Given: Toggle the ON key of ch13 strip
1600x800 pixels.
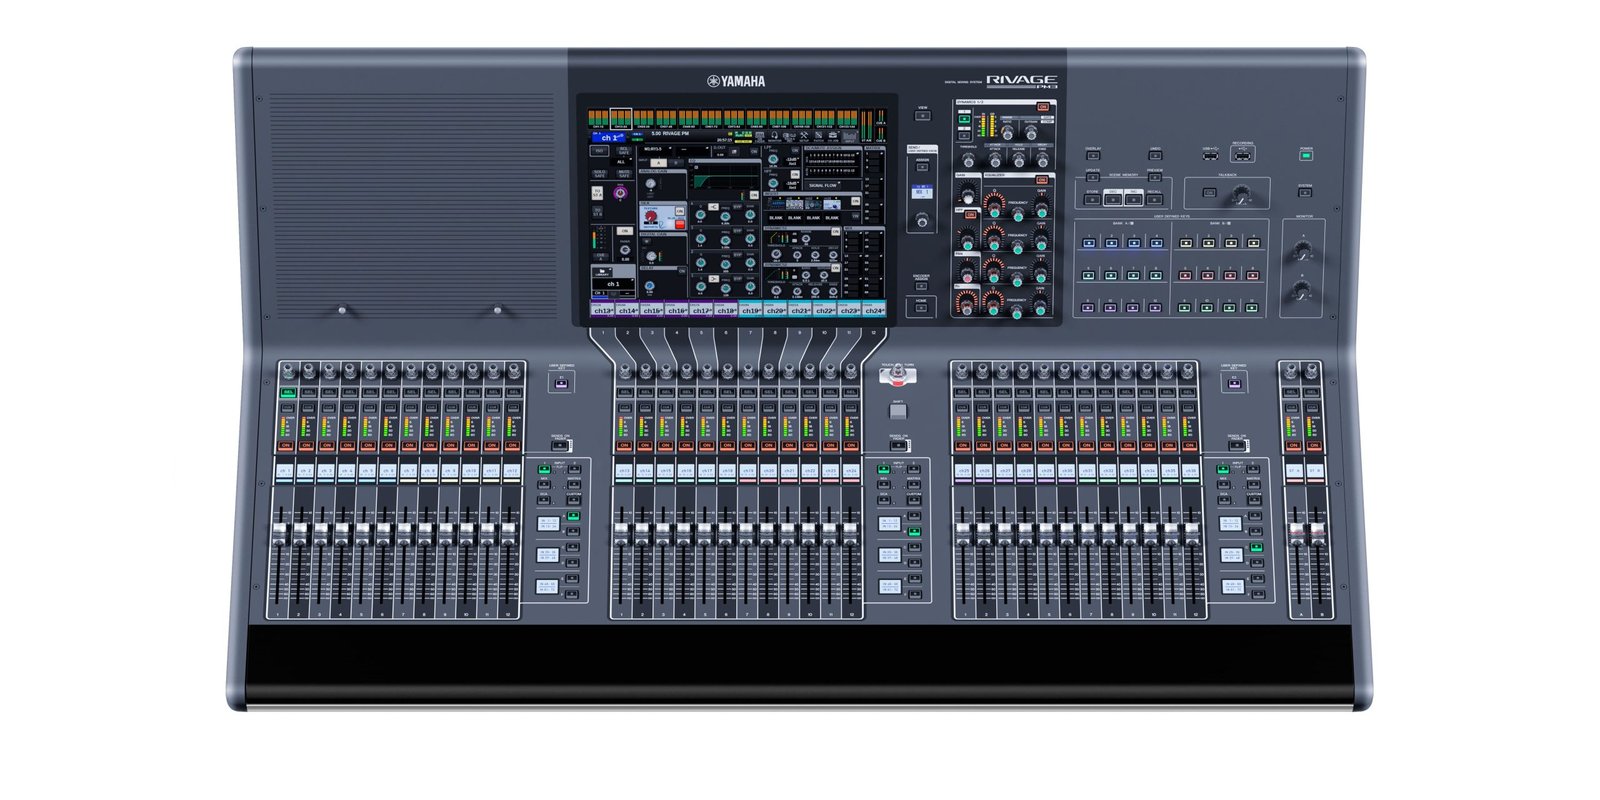Looking at the screenshot, I should [624, 445].
